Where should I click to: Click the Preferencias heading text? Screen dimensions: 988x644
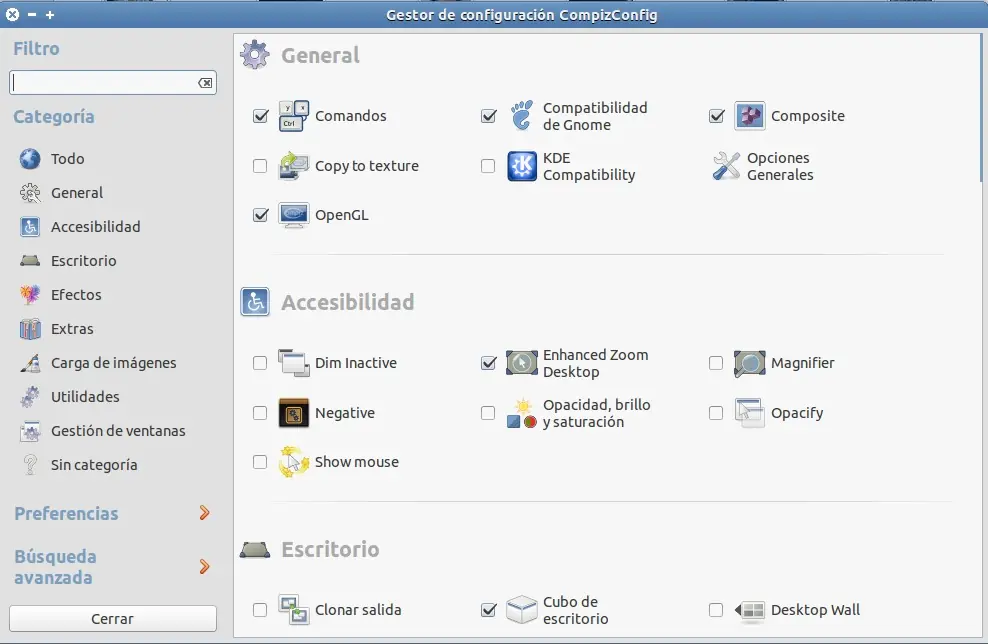[66, 514]
